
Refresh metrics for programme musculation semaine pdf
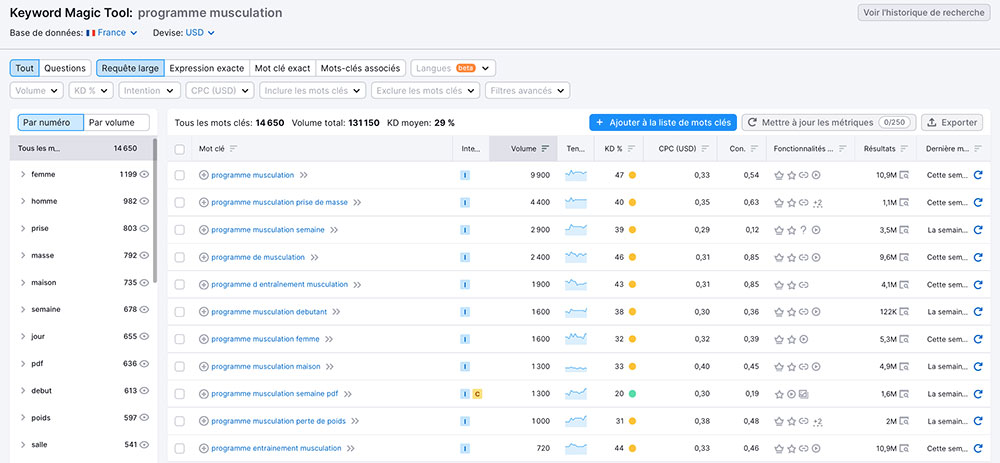pos(978,394)
